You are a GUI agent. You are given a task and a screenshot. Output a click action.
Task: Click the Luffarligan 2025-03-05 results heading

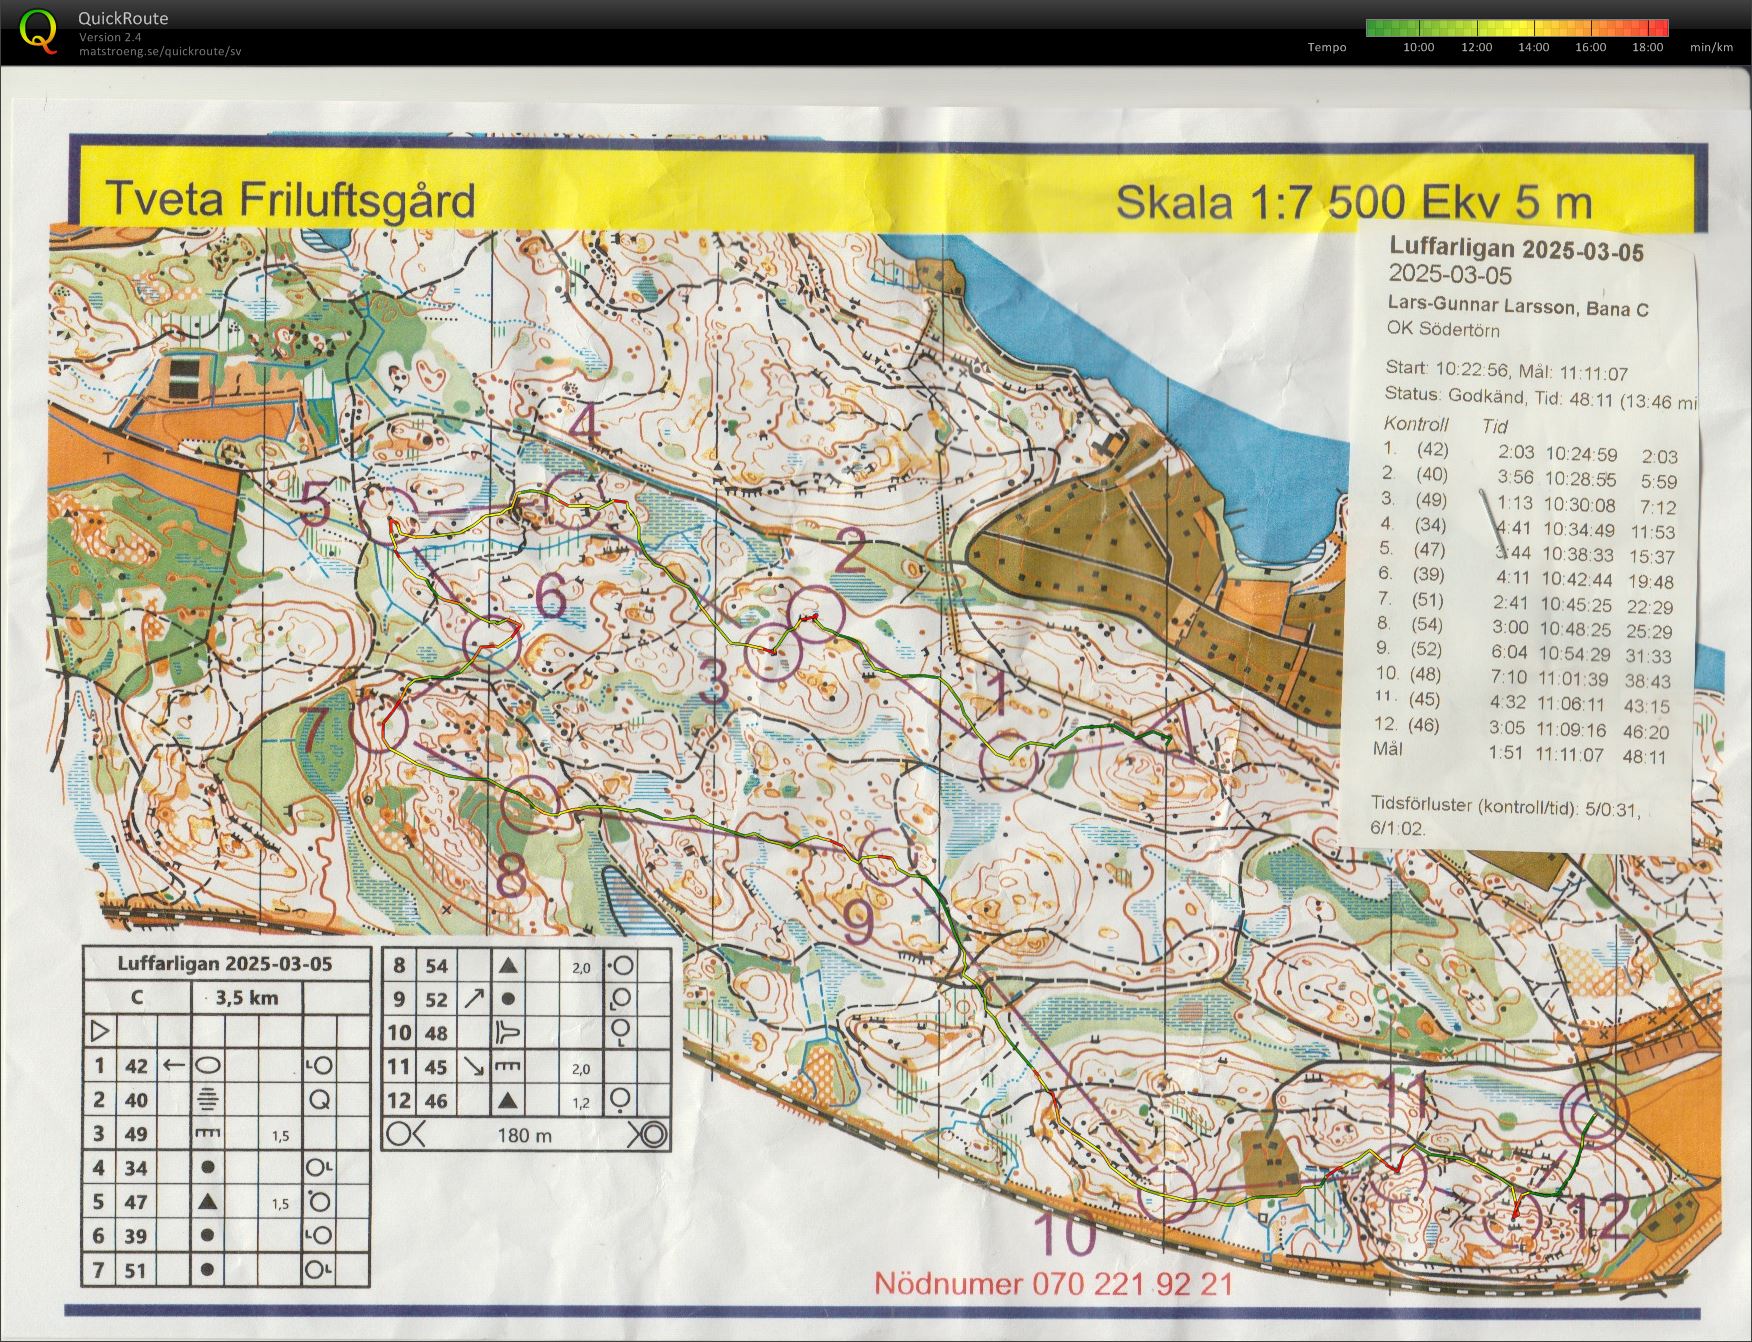click(x=1516, y=249)
